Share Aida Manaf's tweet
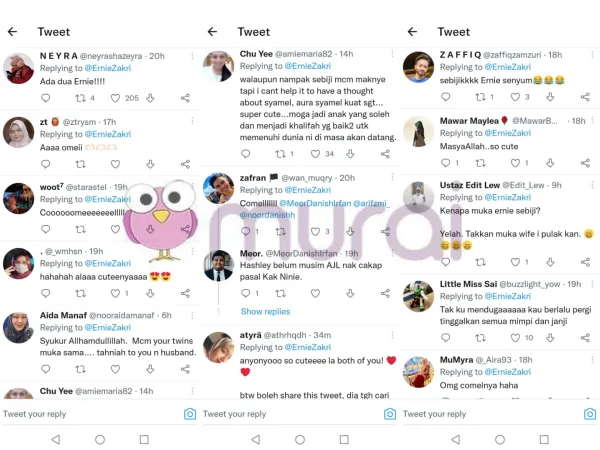The image size is (600, 450). 185,369
